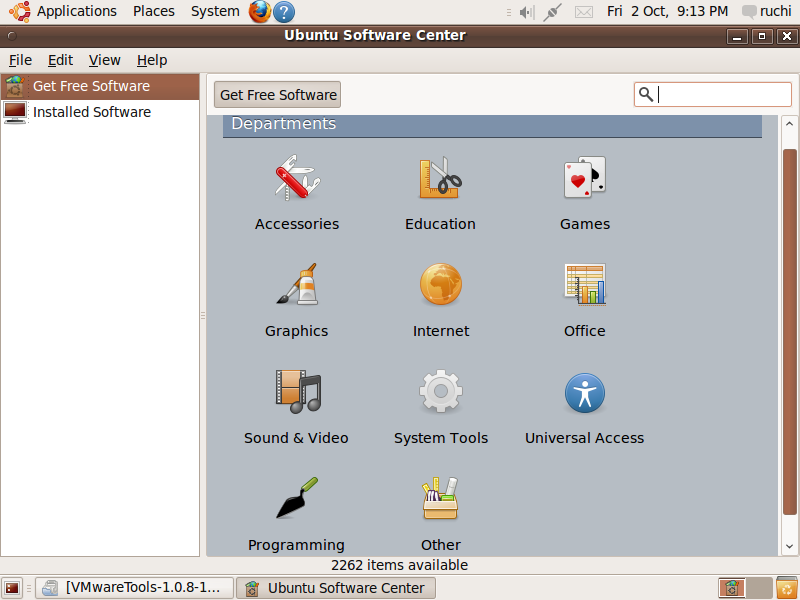Open the Other department box icon
The height and width of the screenshot is (600, 800).
pyautogui.click(x=441, y=498)
